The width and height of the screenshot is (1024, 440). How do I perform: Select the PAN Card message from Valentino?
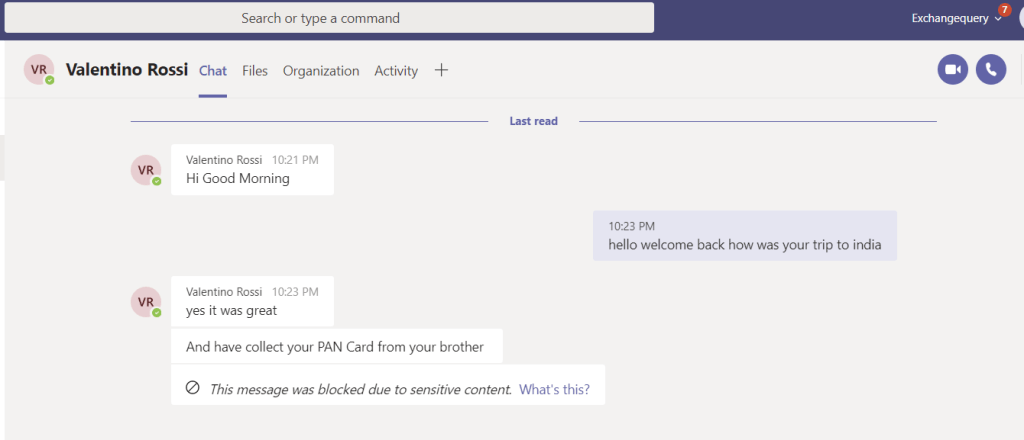point(335,347)
